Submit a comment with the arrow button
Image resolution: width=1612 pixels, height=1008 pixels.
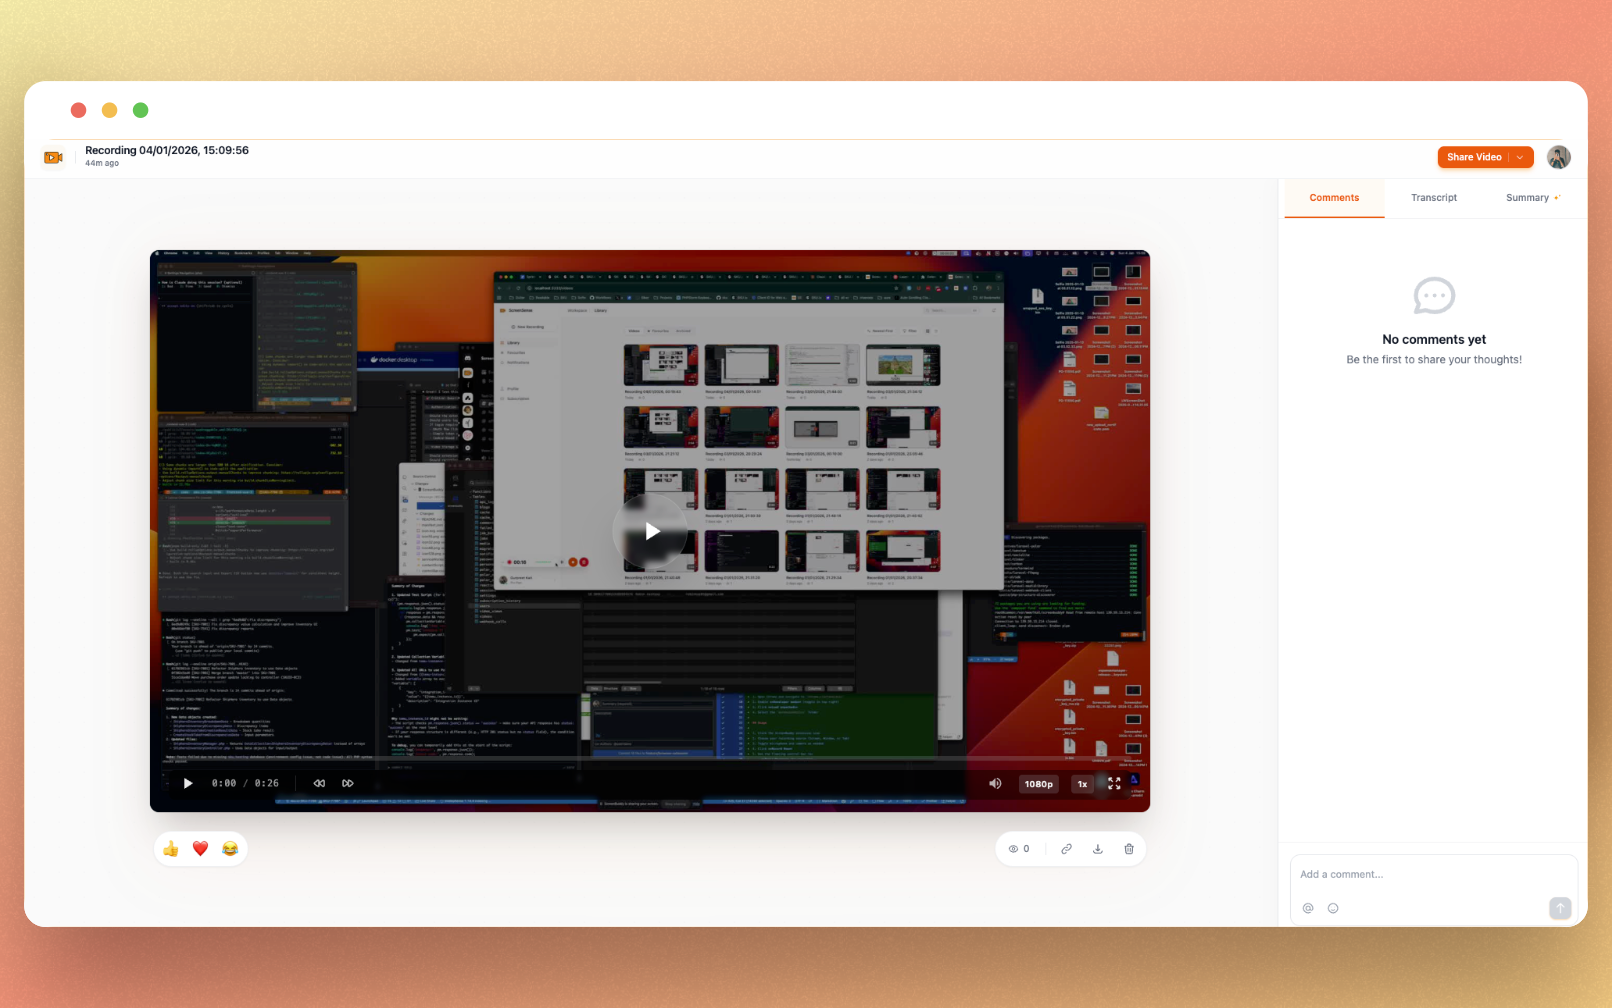[1559, 908]
